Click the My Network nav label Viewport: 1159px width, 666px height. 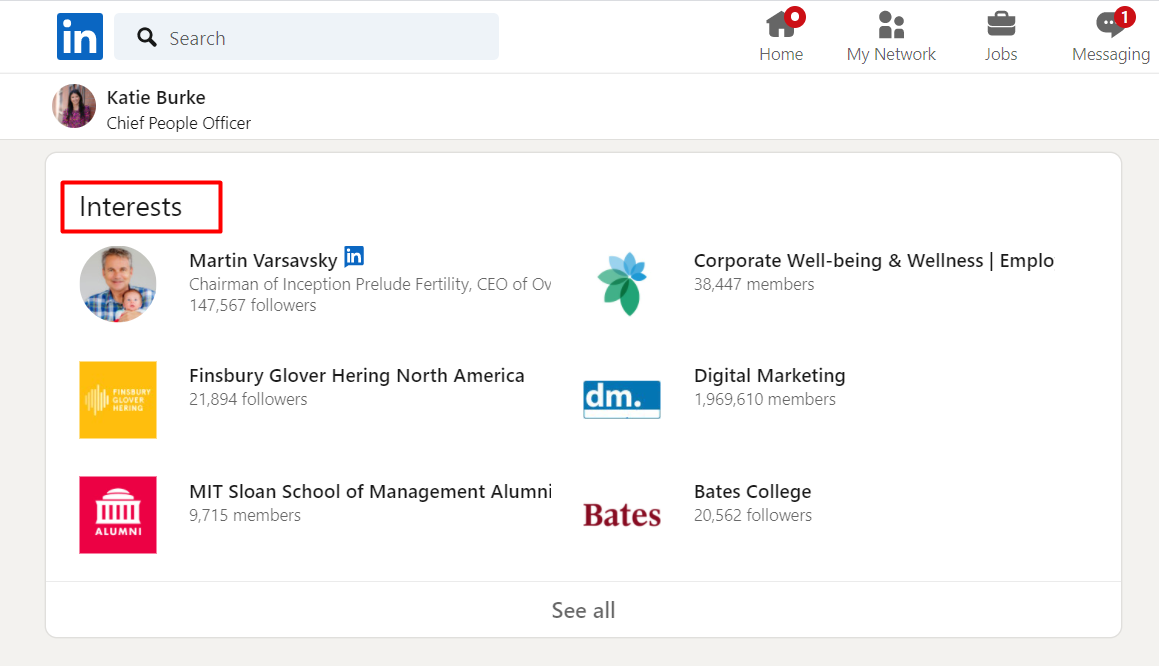click(891, 54)
